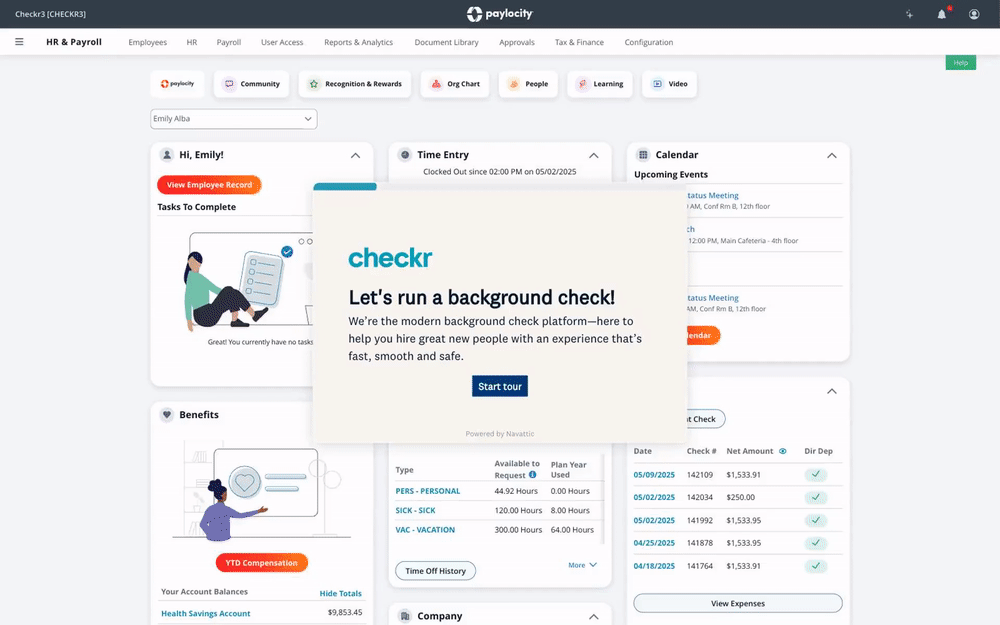
Task: Click direct deposit checkmark for check 141764
Action: click(x=816, y=566)
